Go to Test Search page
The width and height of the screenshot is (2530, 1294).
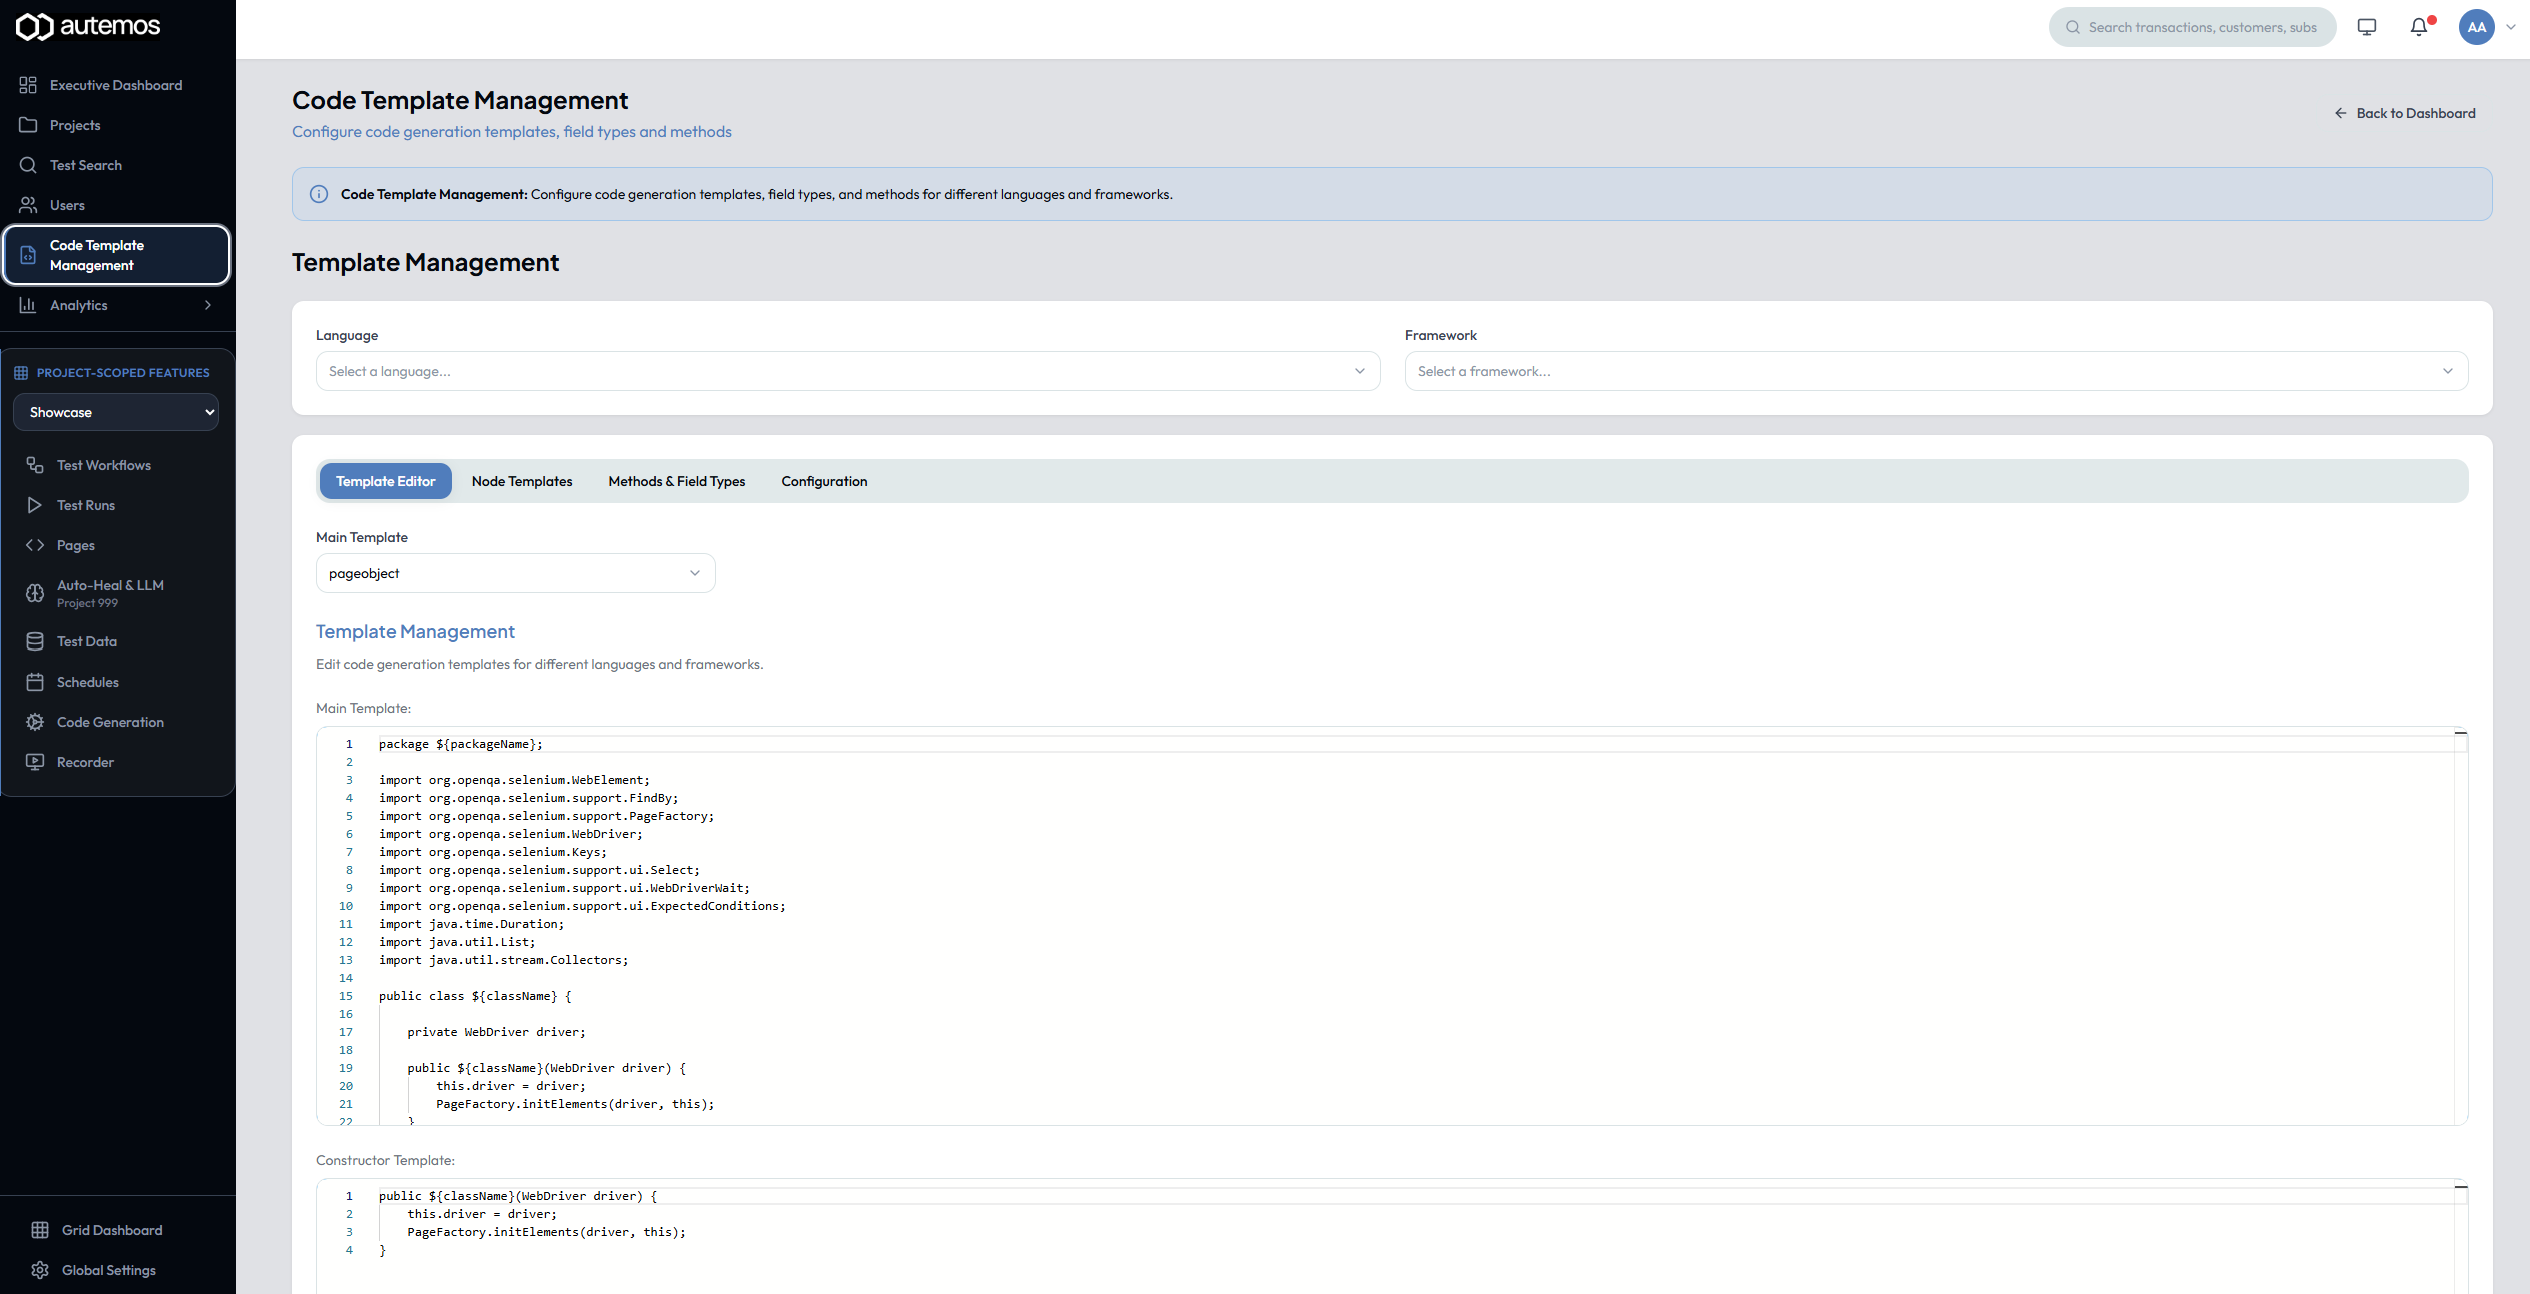[x=117, y=165]
